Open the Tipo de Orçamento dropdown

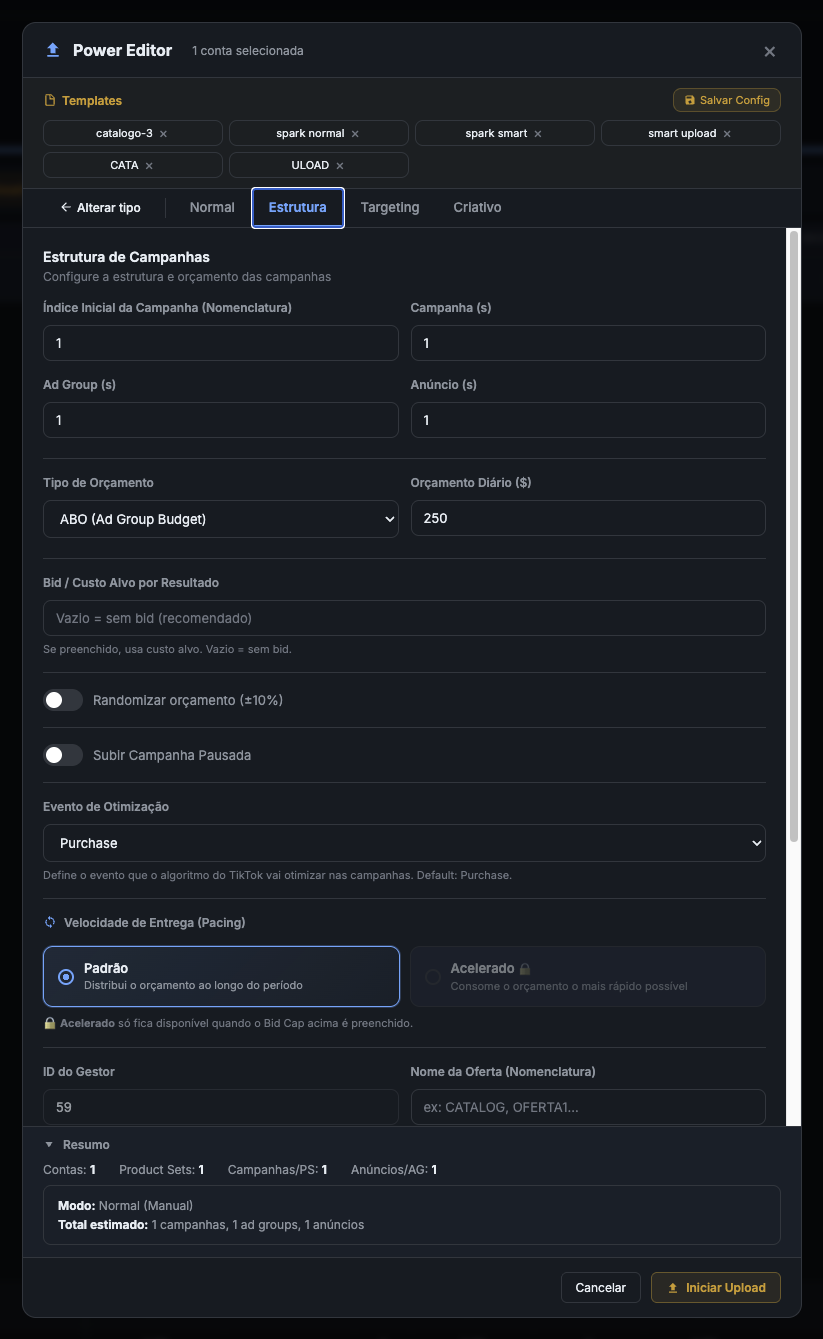tap(221, 519)
